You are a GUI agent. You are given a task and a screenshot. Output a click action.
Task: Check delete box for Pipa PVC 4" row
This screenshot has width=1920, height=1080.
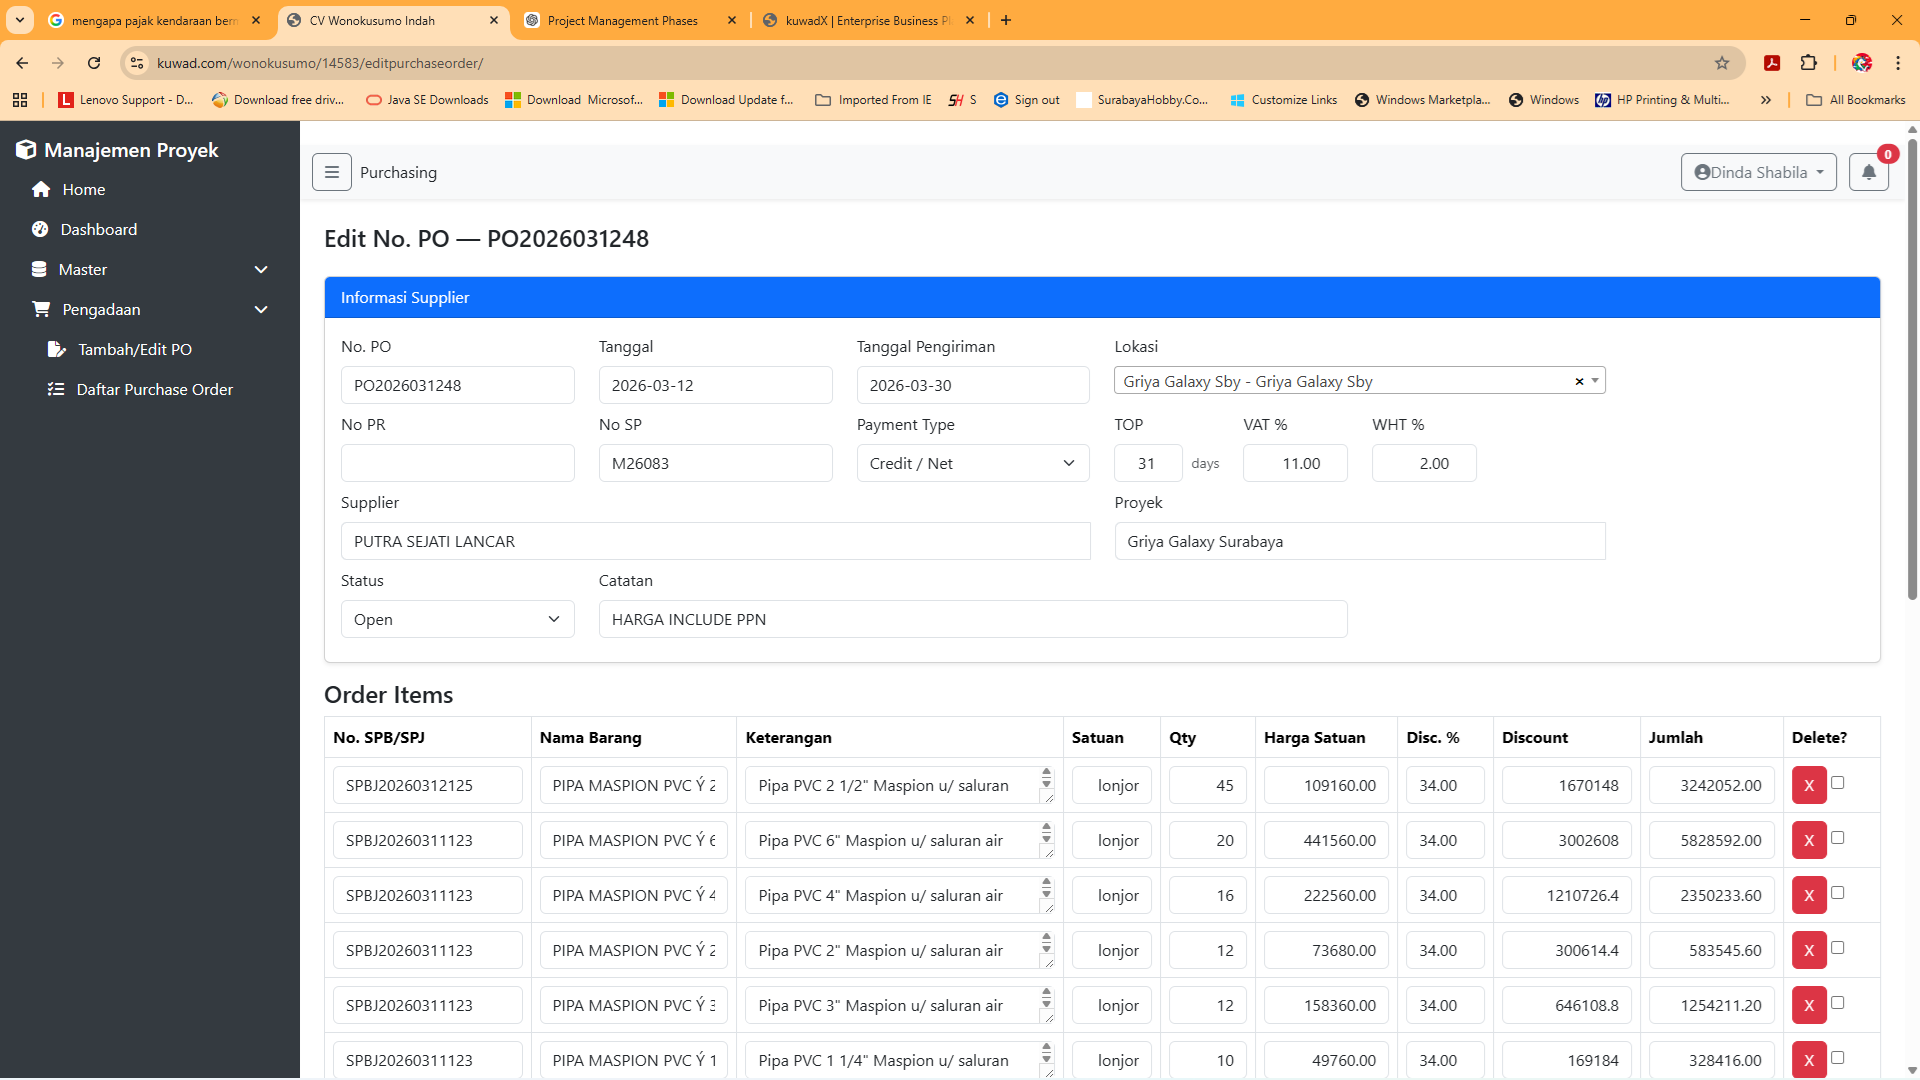point(1837,893)
